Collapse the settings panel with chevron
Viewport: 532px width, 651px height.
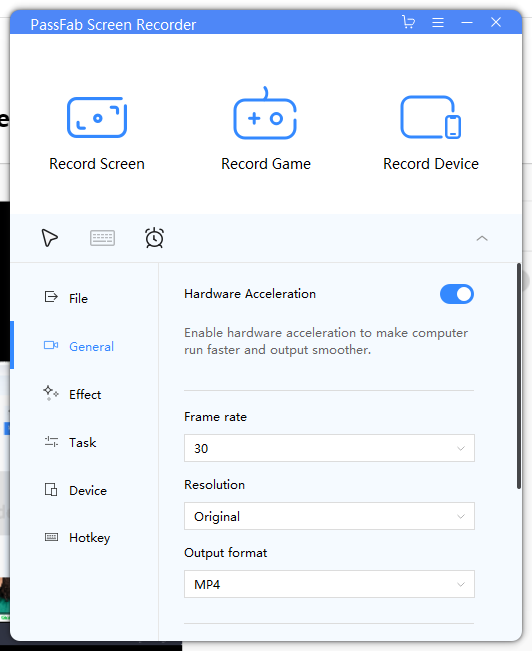[482, 238]
